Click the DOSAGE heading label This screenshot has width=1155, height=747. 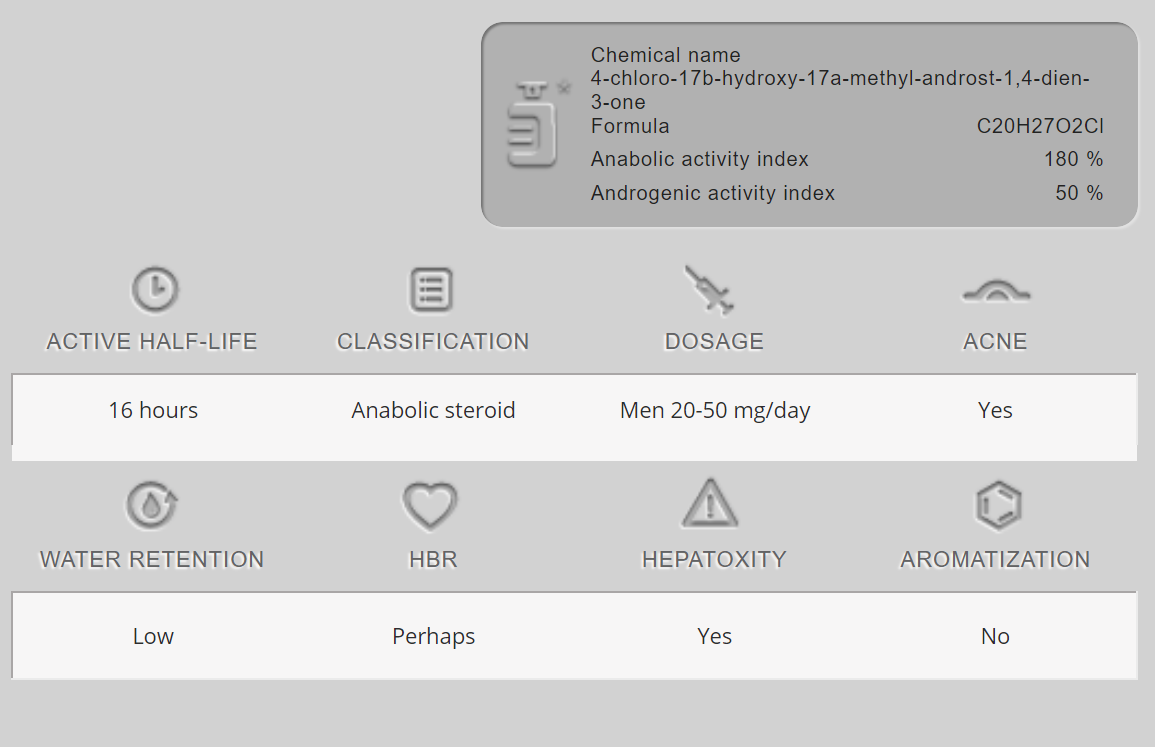click(714, 342)
